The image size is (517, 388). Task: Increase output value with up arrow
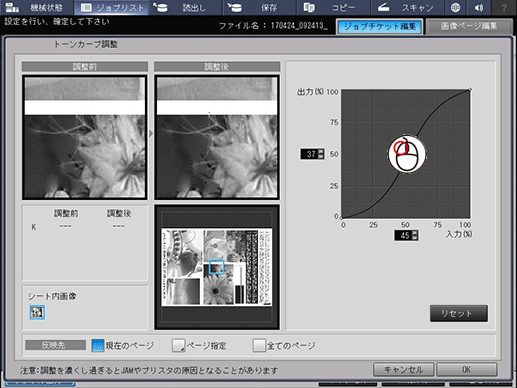pos(321,151)
